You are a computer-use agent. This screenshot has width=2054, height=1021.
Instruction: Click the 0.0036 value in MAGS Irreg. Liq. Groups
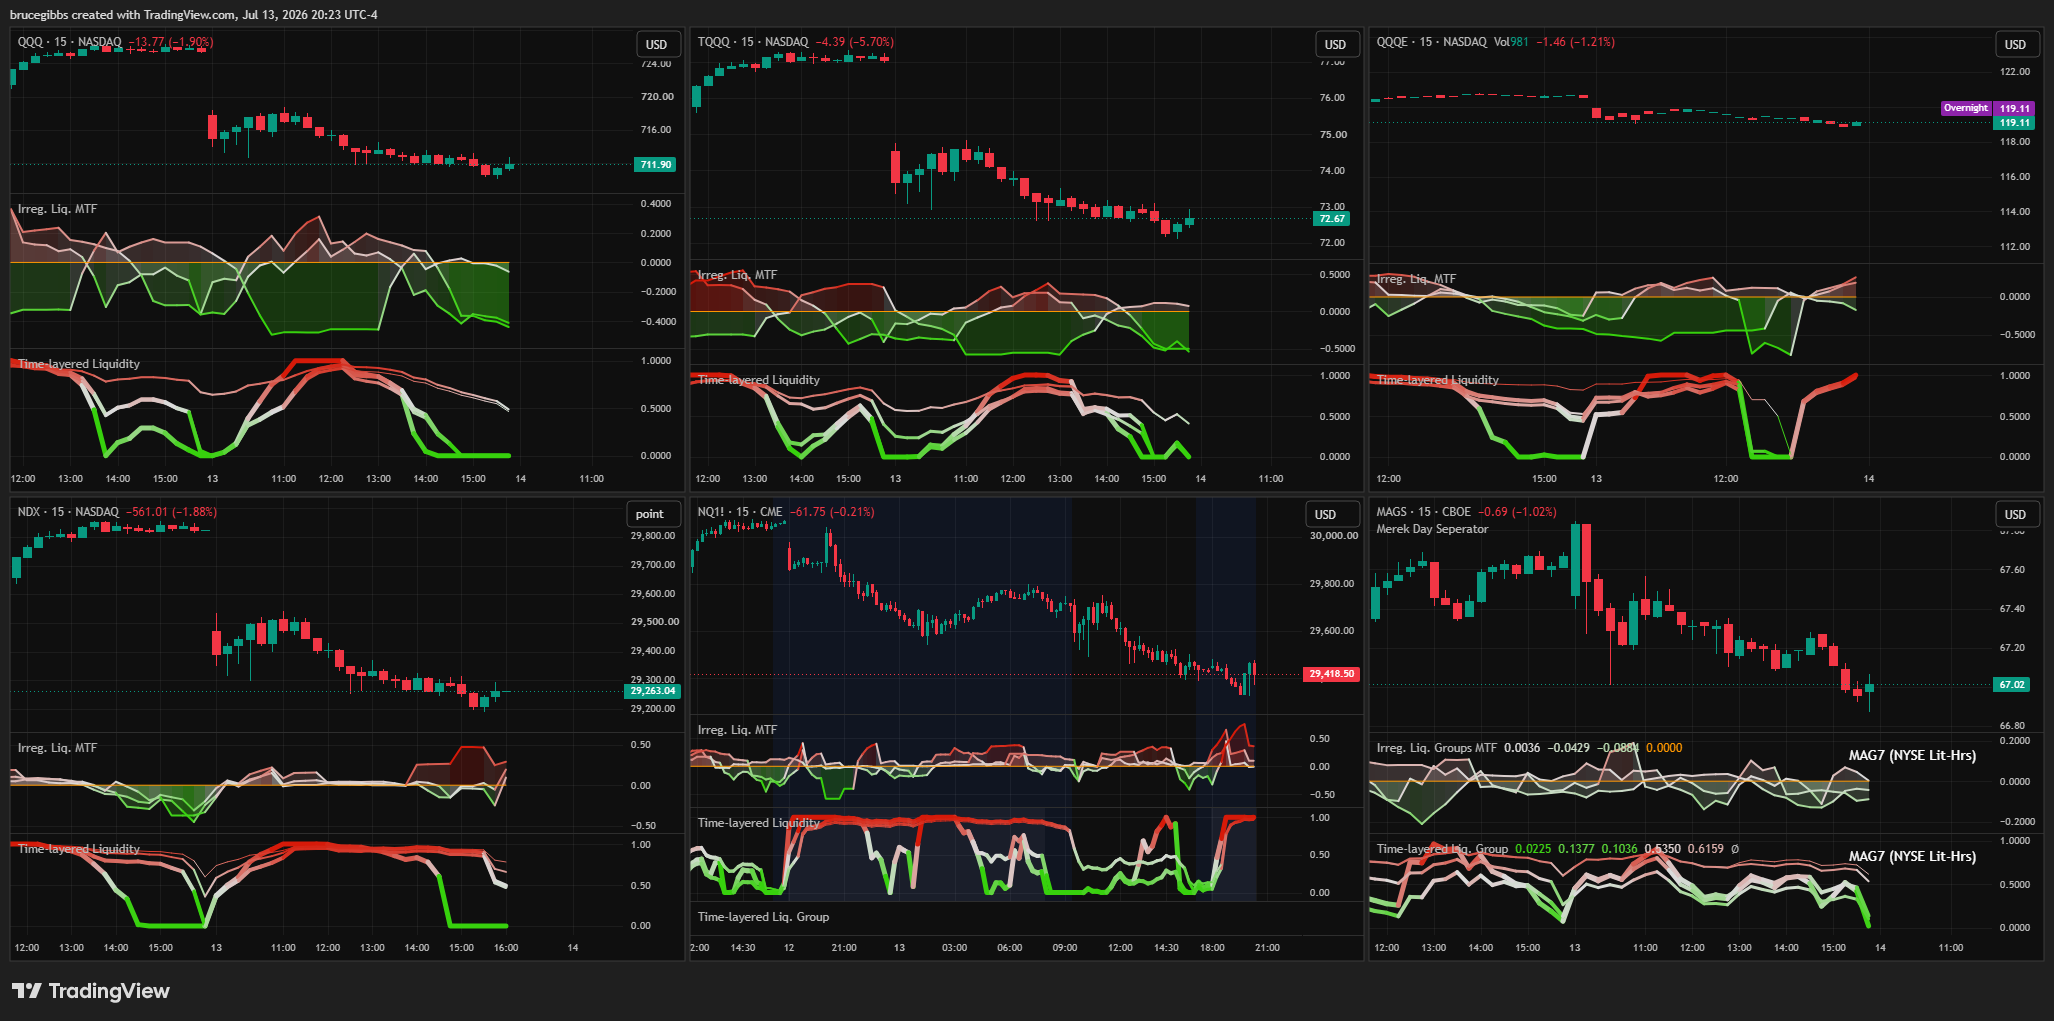[x=1522, y=748]
